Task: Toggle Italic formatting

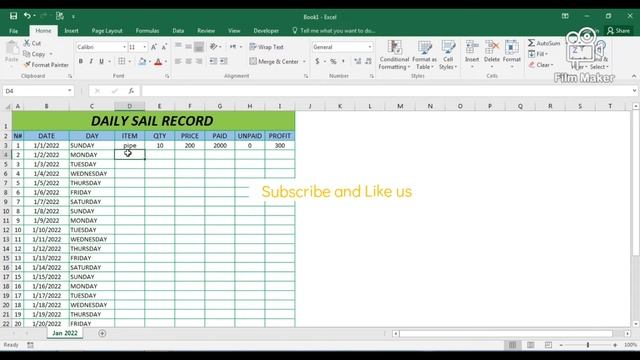Action: (91, 61)
